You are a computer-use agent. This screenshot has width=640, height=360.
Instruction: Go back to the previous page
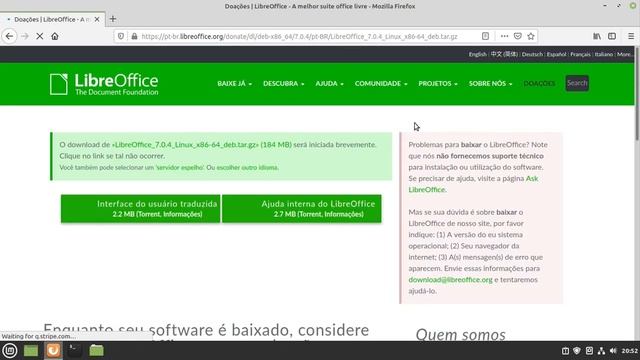click(x=9, y=36)
